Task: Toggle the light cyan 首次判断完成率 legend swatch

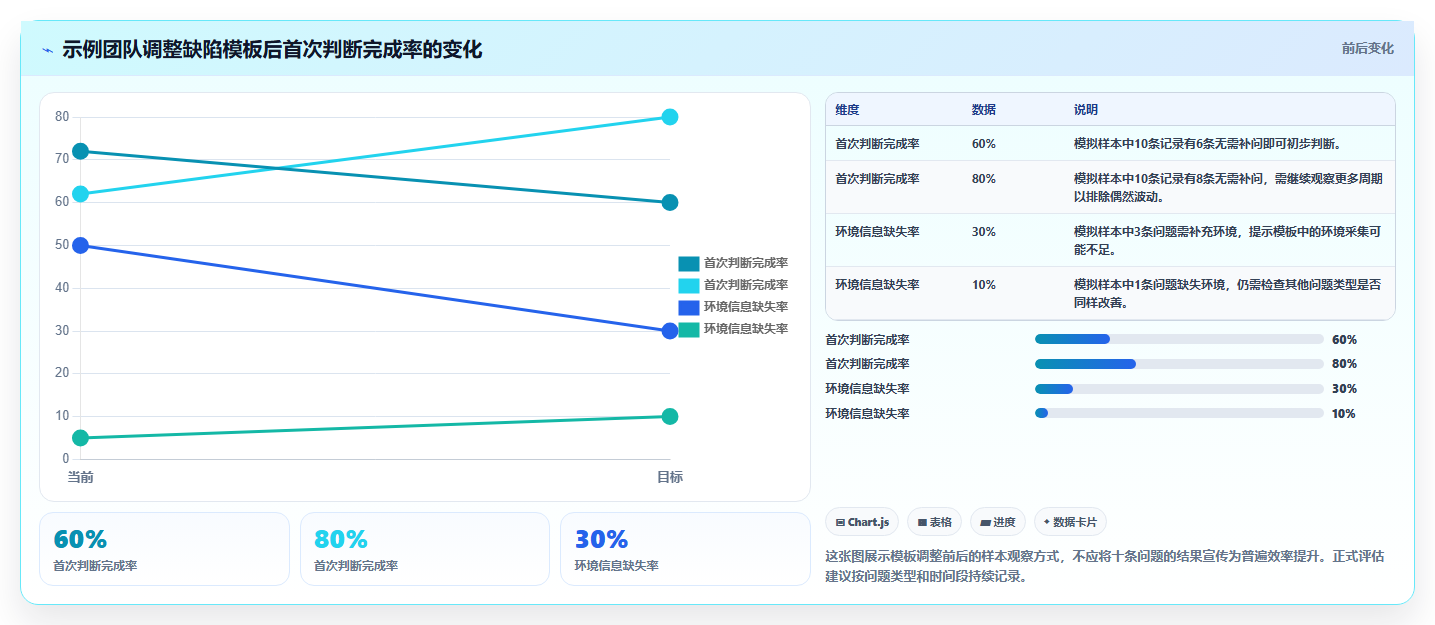Action: (689, 286)
